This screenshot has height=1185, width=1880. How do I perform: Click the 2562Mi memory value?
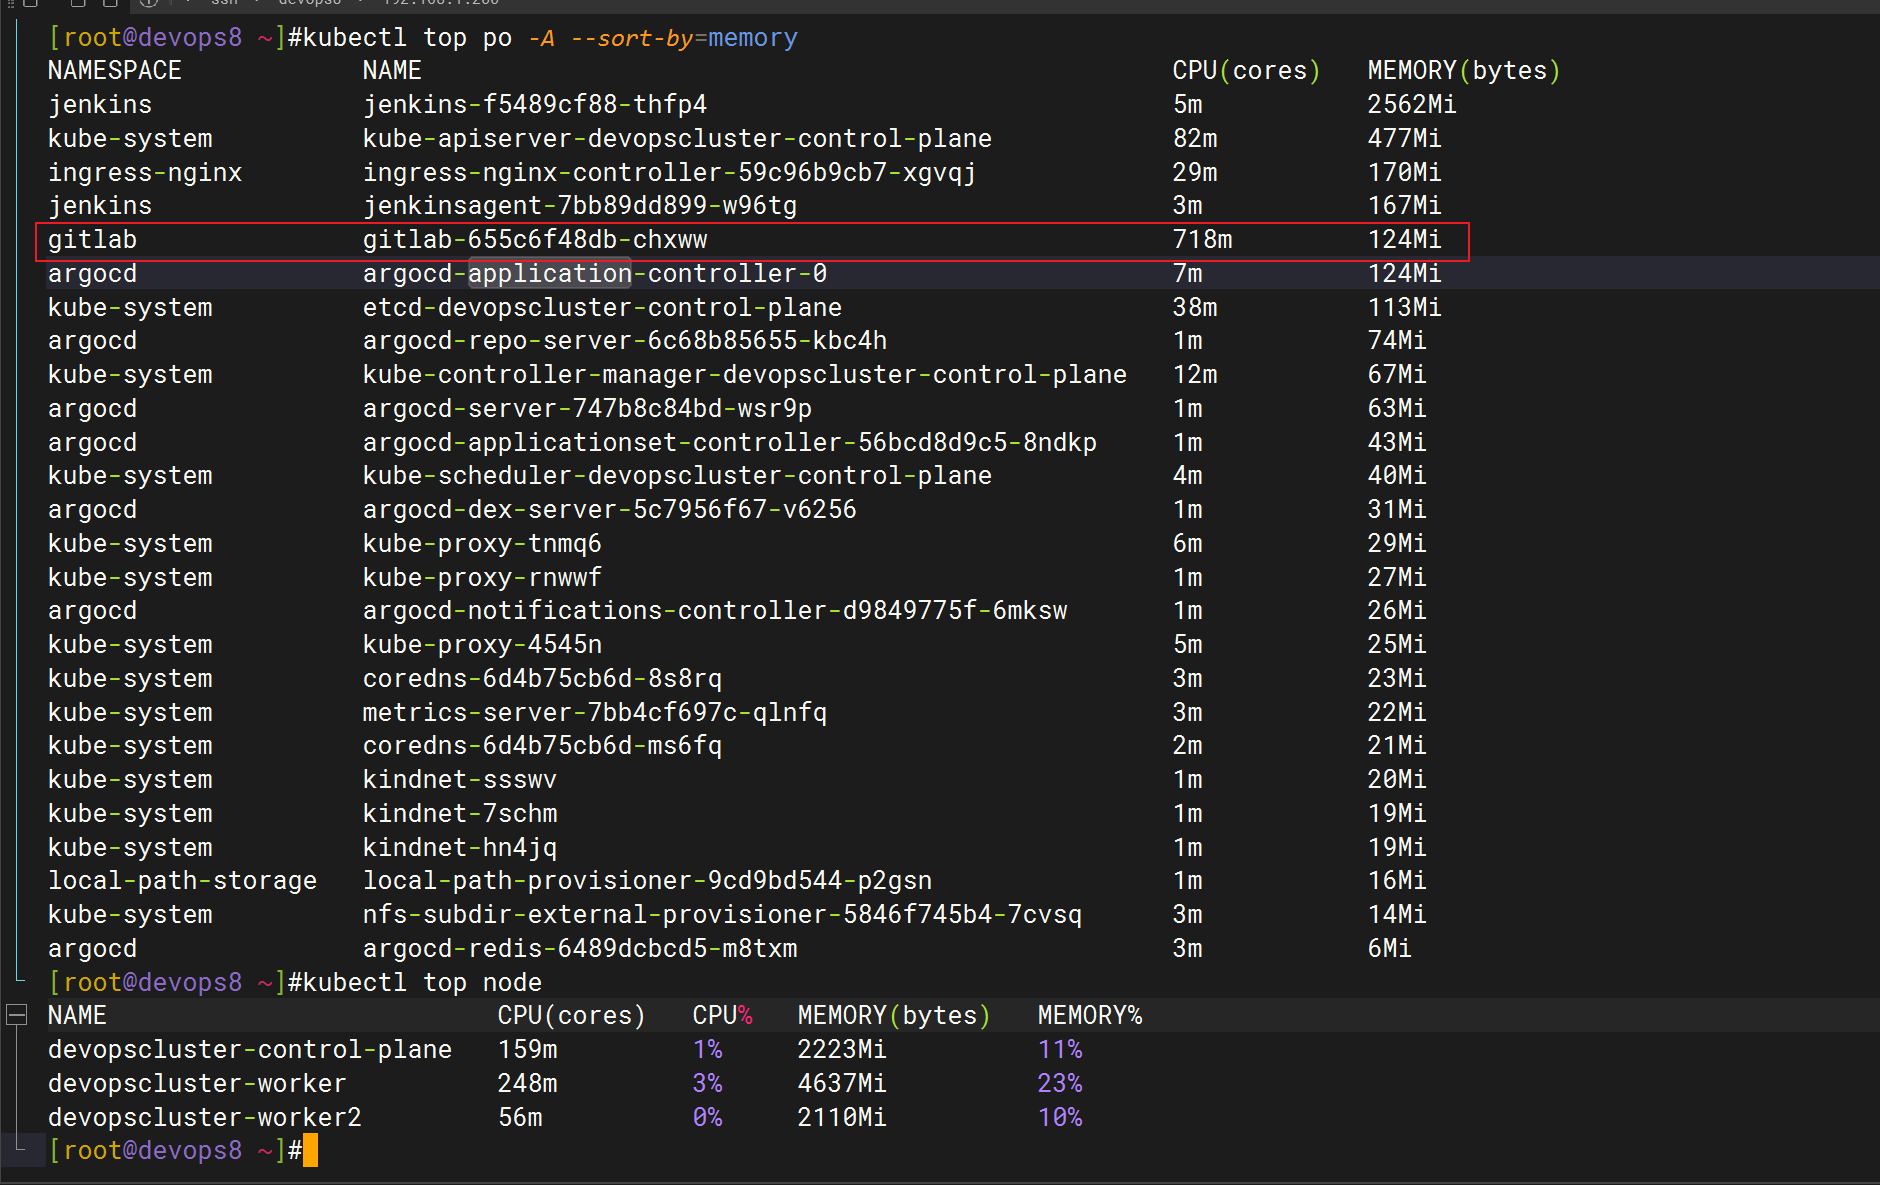(1412, 105)
